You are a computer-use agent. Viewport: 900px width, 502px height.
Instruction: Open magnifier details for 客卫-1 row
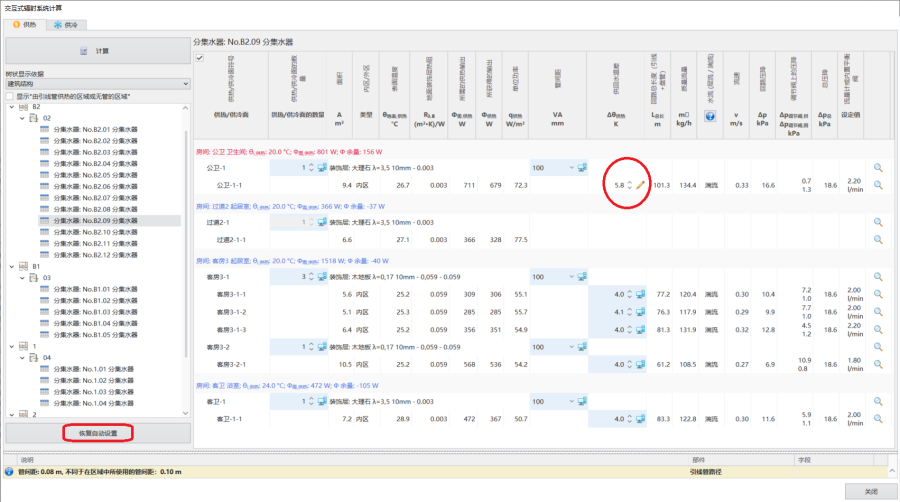[878, 401]
